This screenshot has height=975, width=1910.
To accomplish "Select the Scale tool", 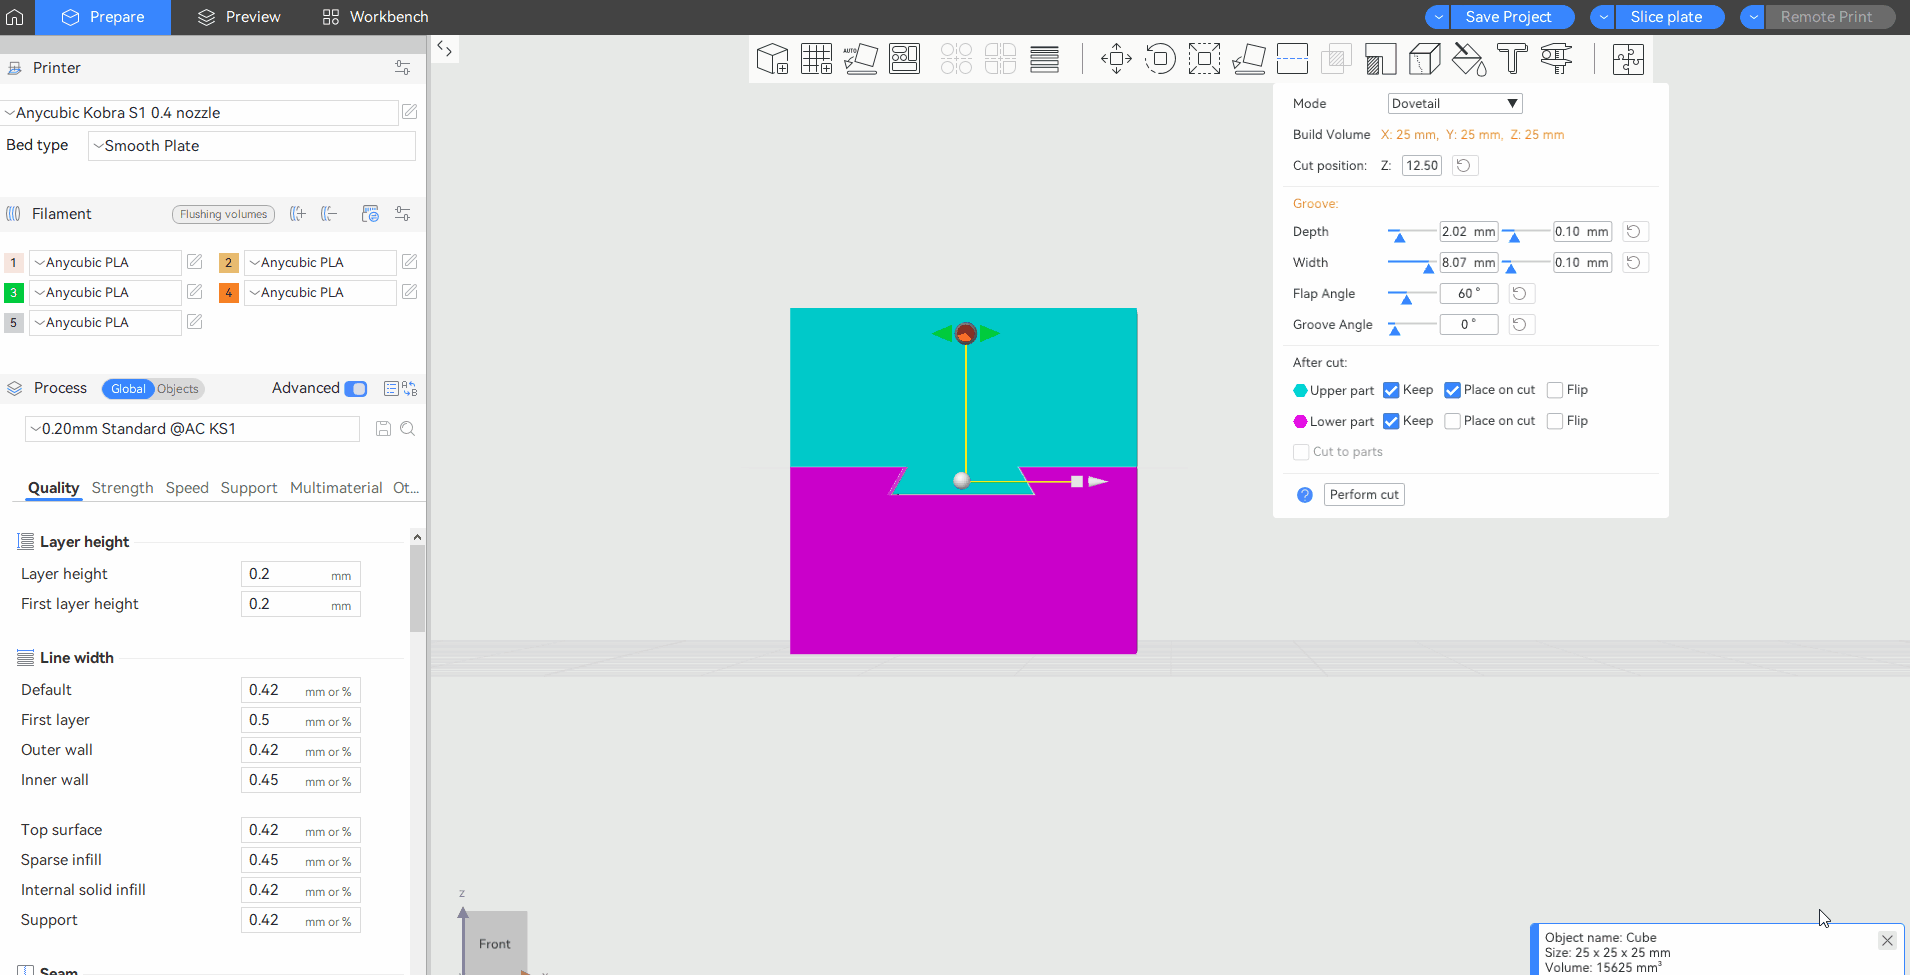I will pyautogui.click(x=1204, y=59).
